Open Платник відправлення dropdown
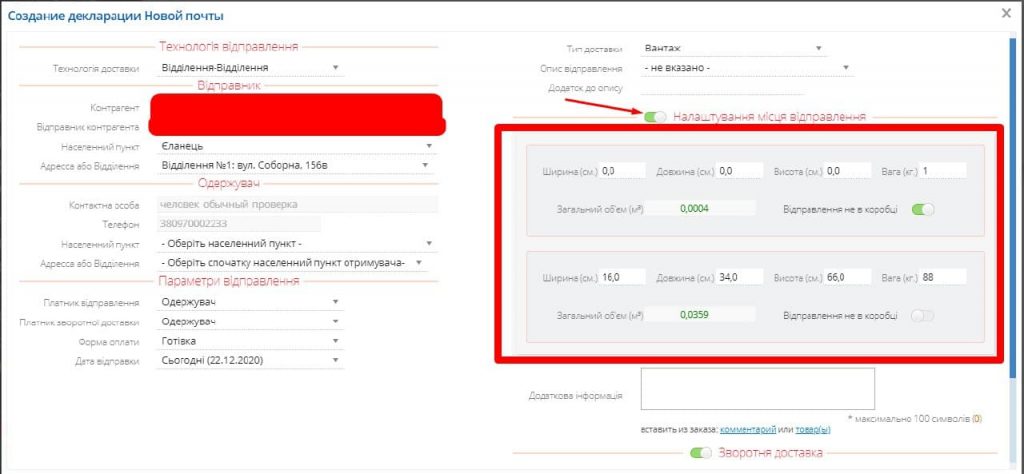Screen dimensions: 1024x474 point(250,302)
